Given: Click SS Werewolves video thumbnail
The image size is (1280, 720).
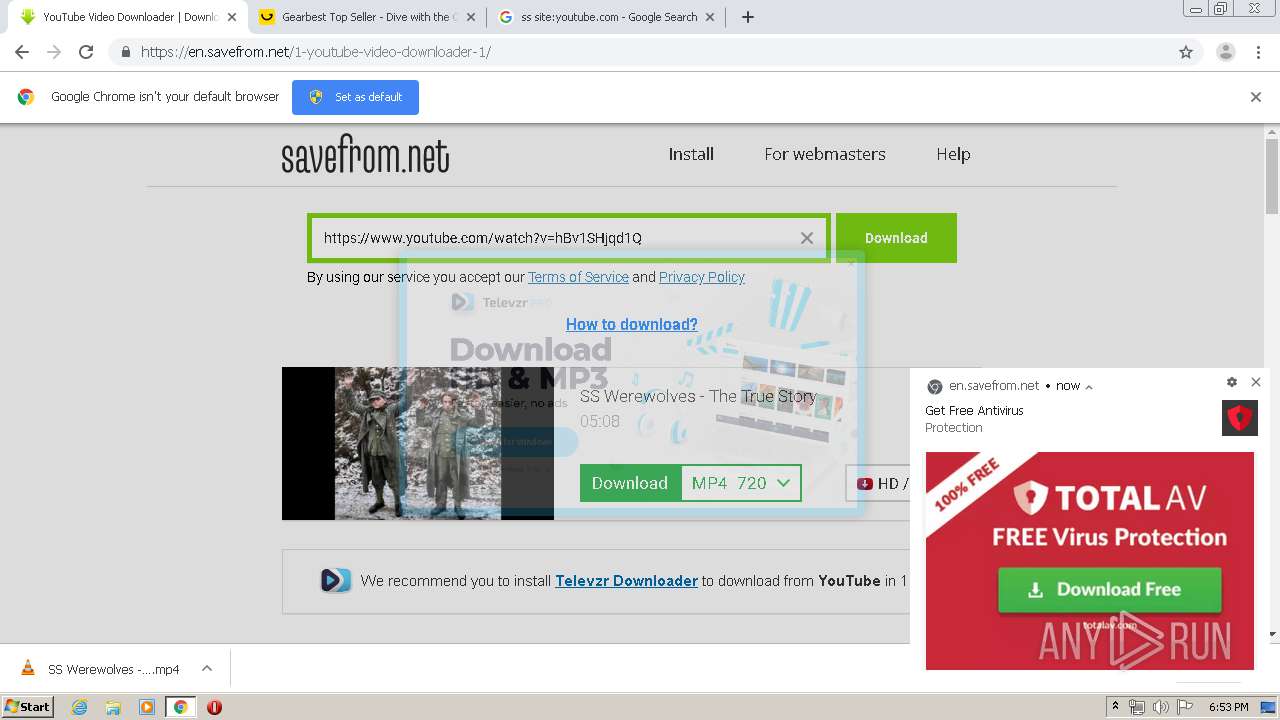Looking at the screenshot, I should point(417,443).
